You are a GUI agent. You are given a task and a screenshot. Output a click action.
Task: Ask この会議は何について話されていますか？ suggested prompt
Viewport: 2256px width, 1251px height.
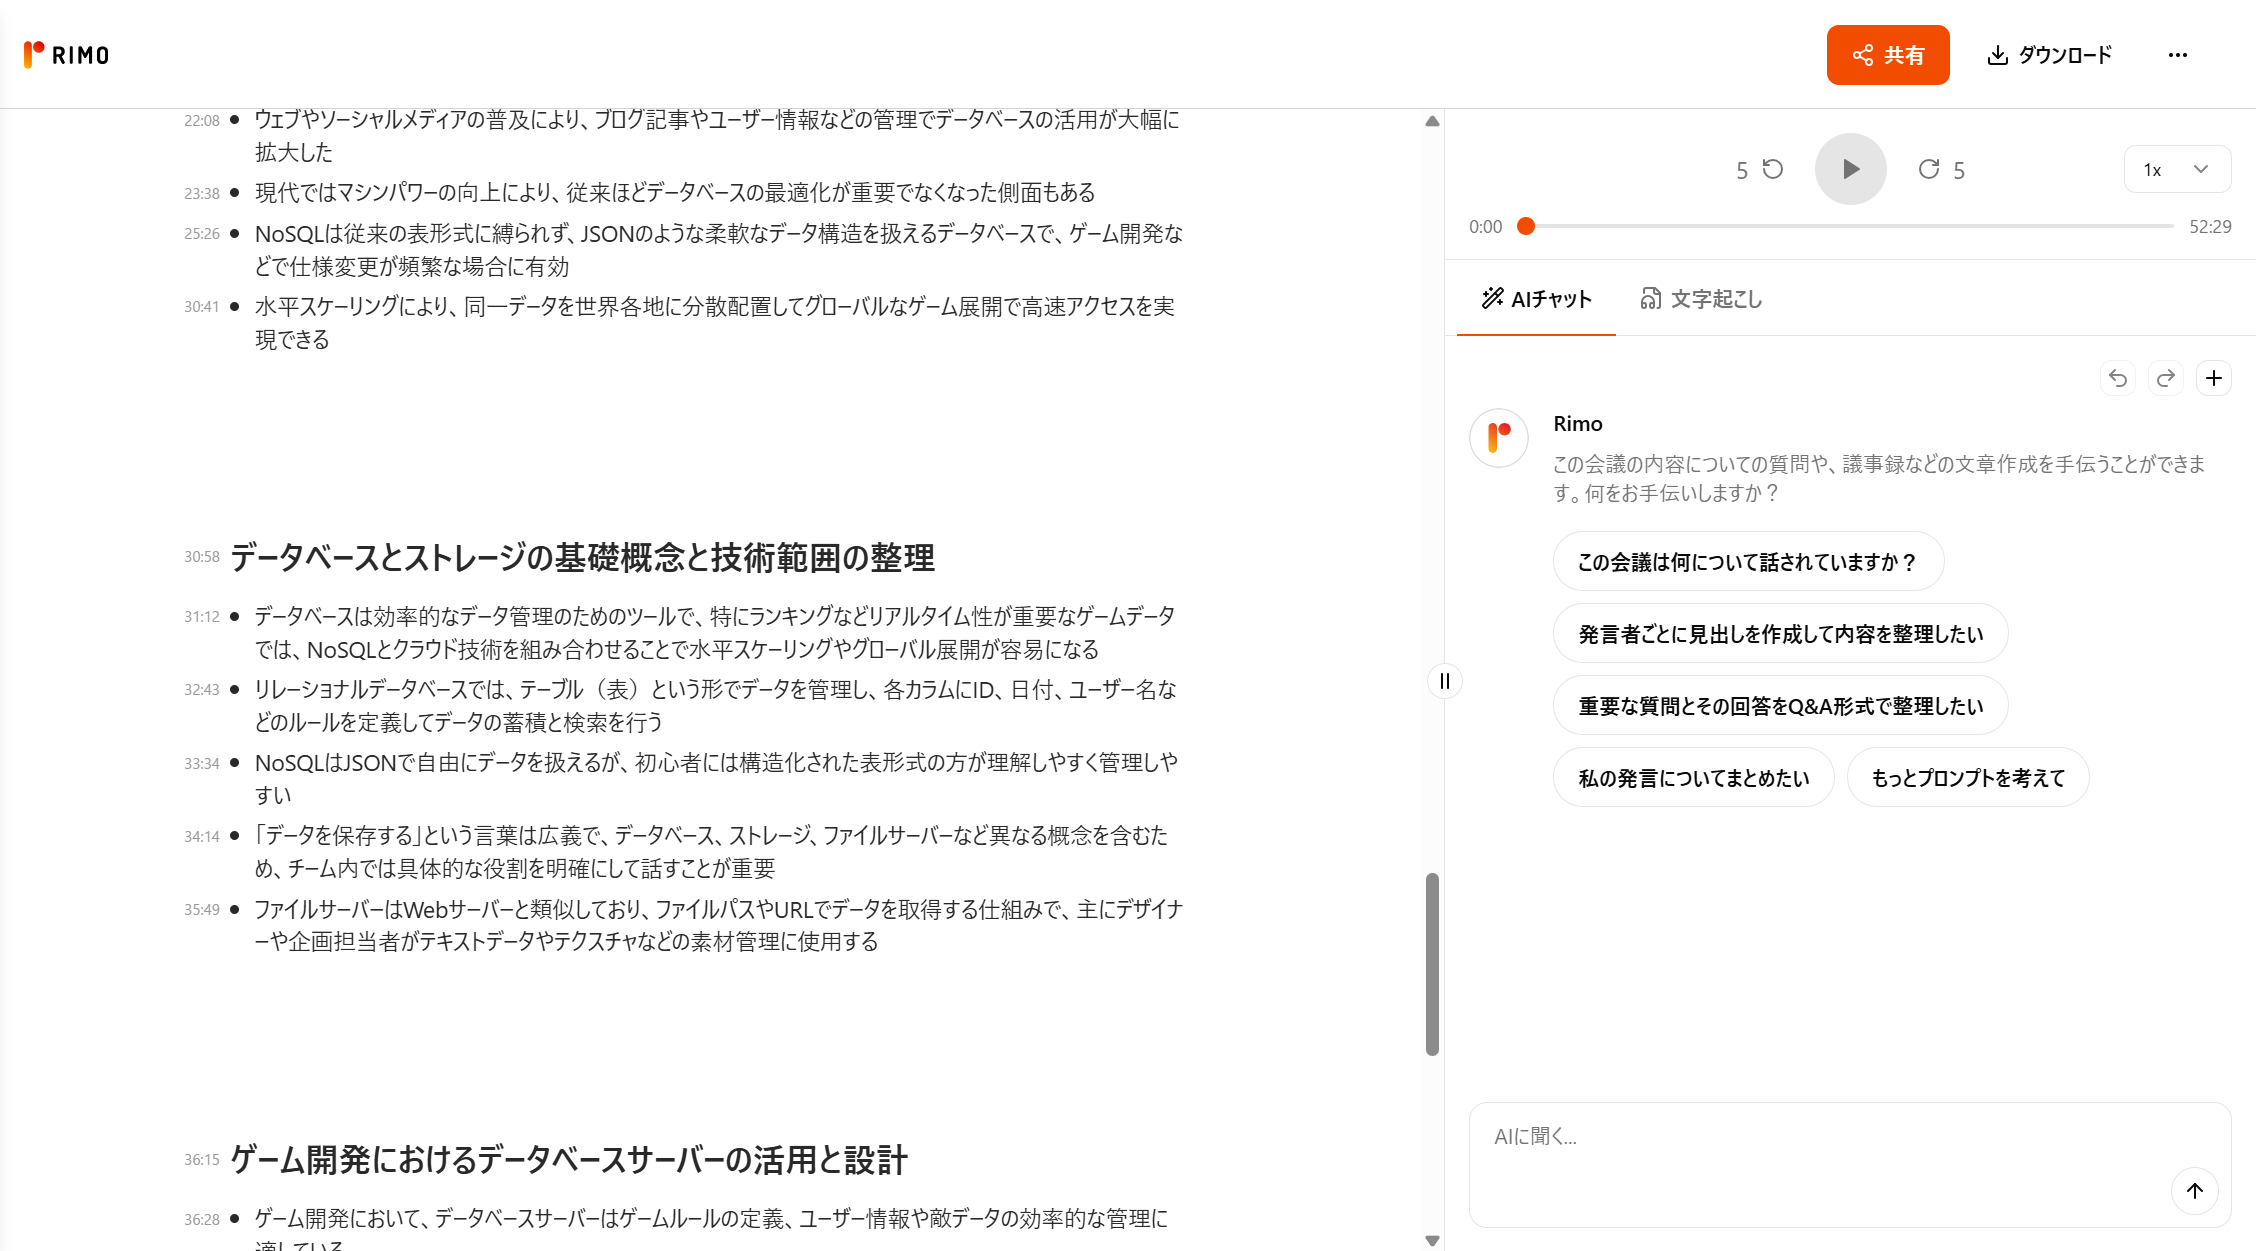tap(1748, 562)
